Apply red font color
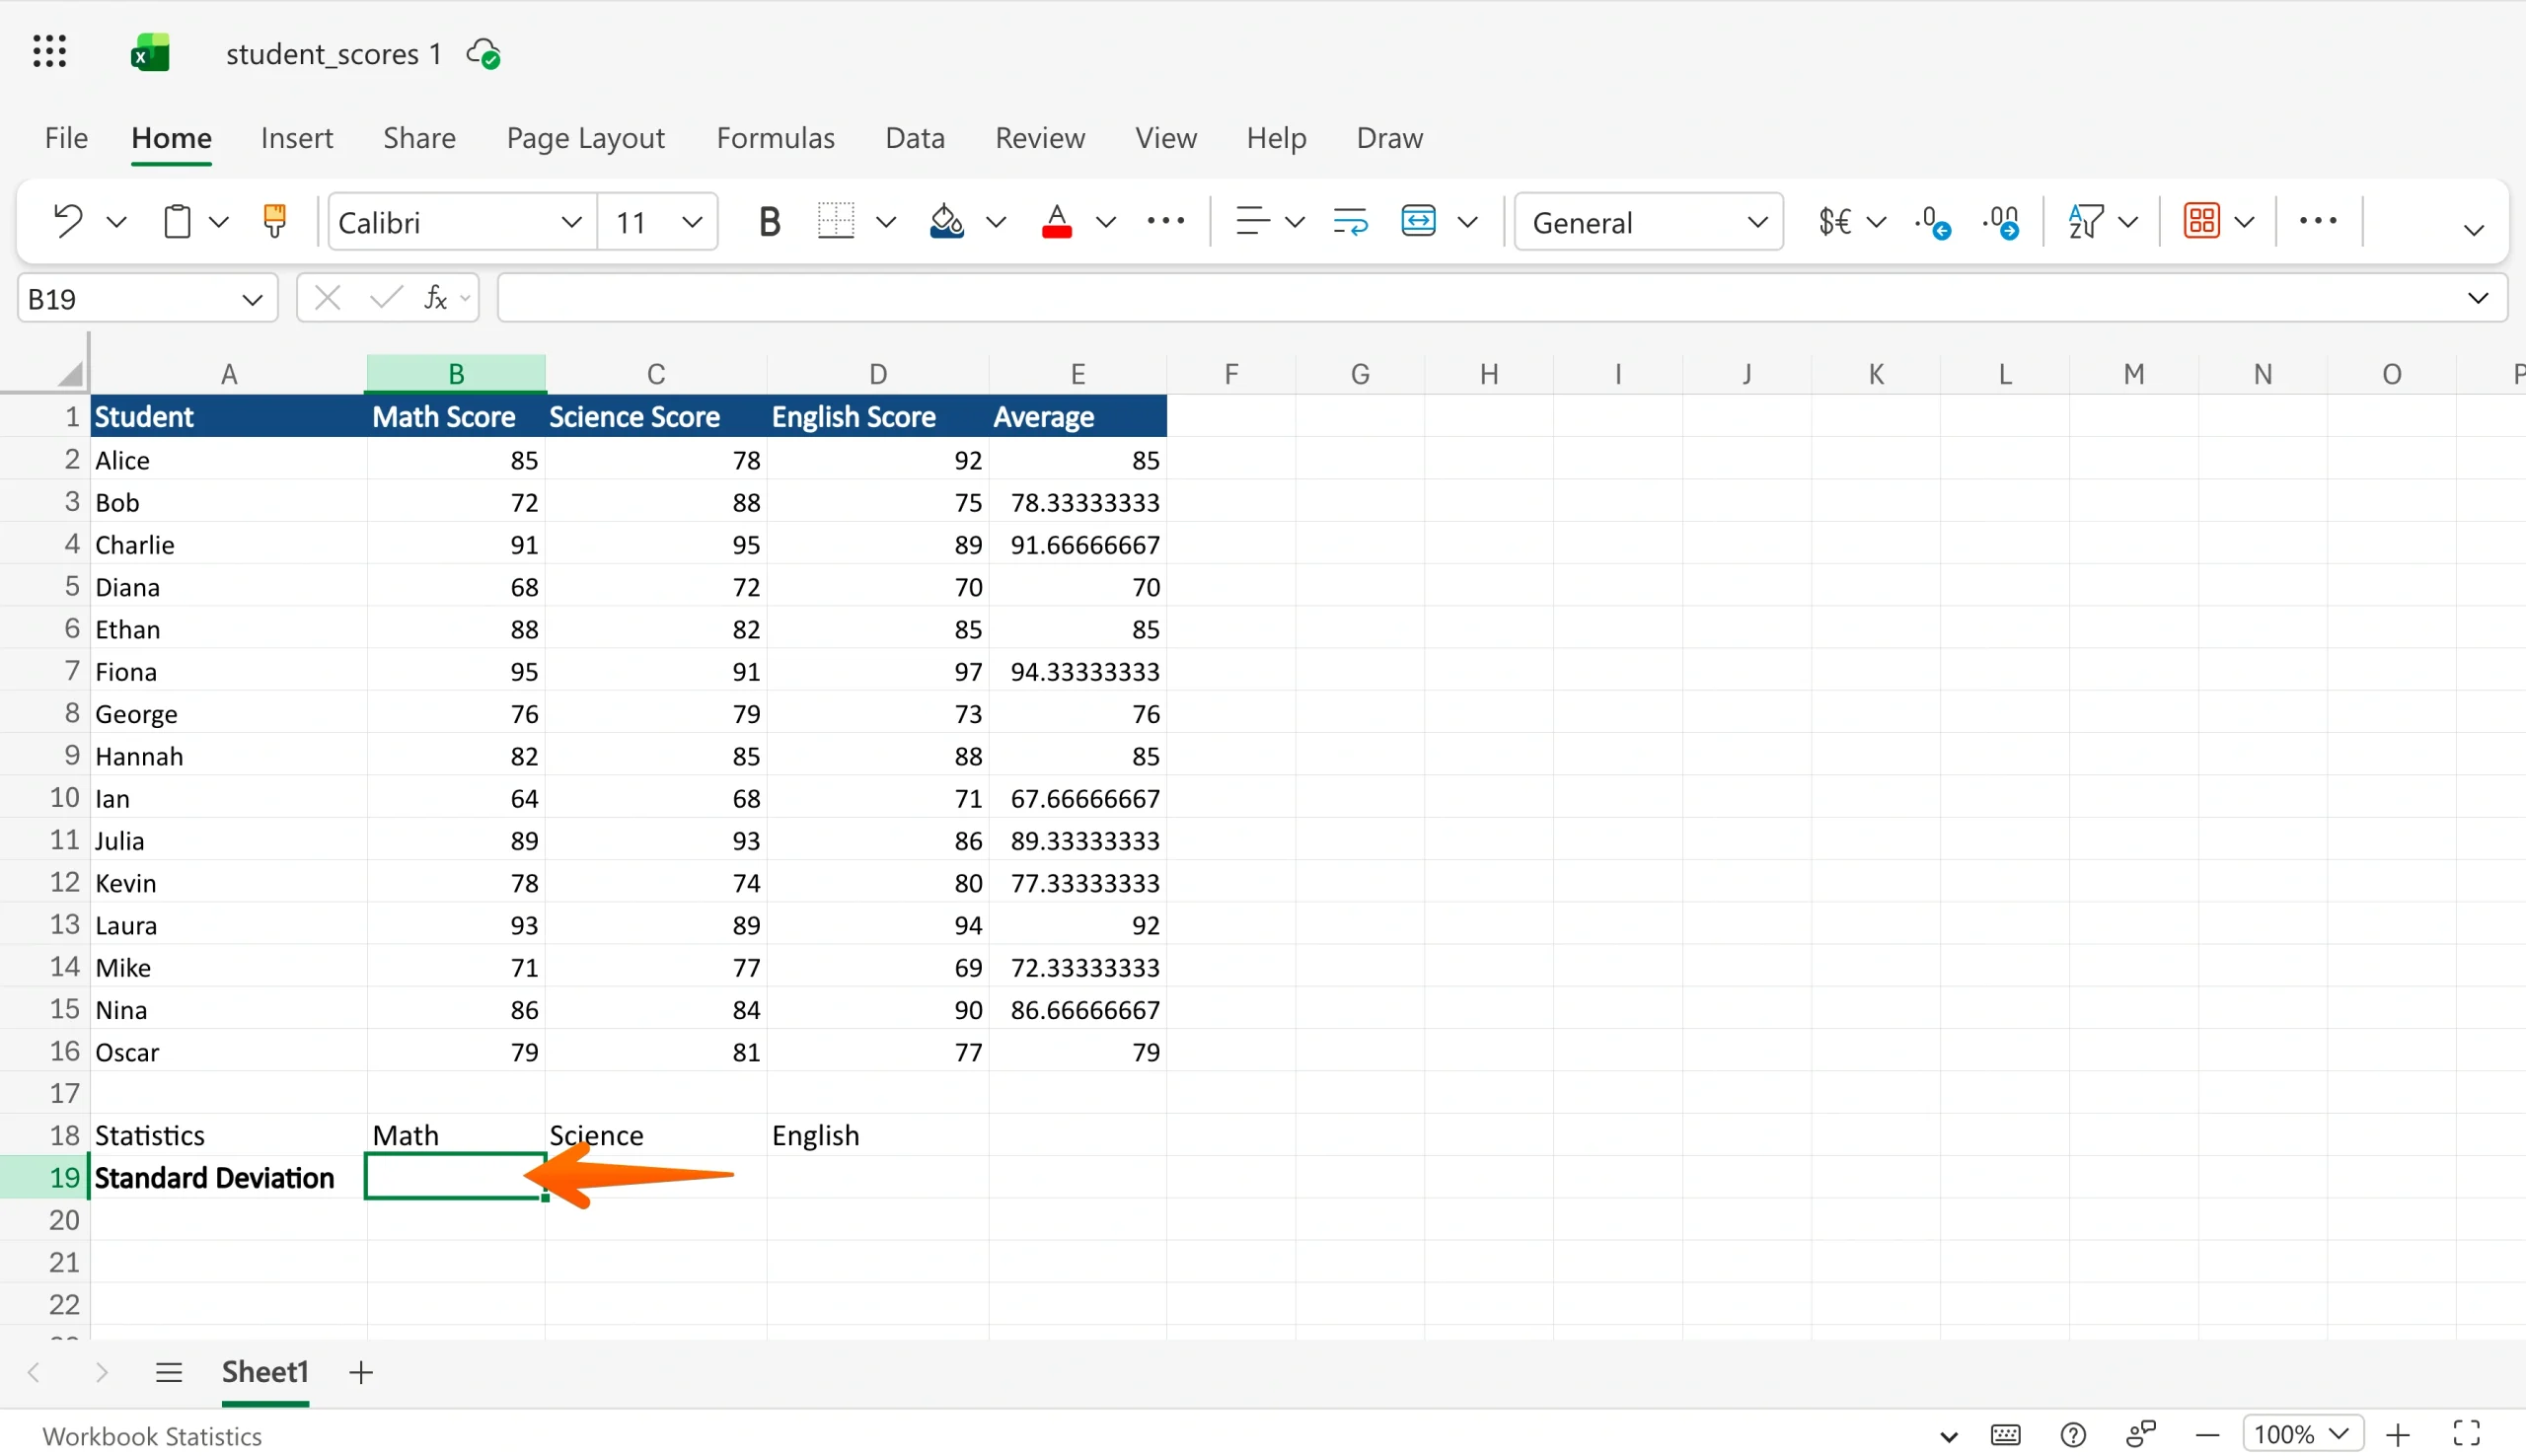This screenshot has width=2526, height=1456. 1057,221
